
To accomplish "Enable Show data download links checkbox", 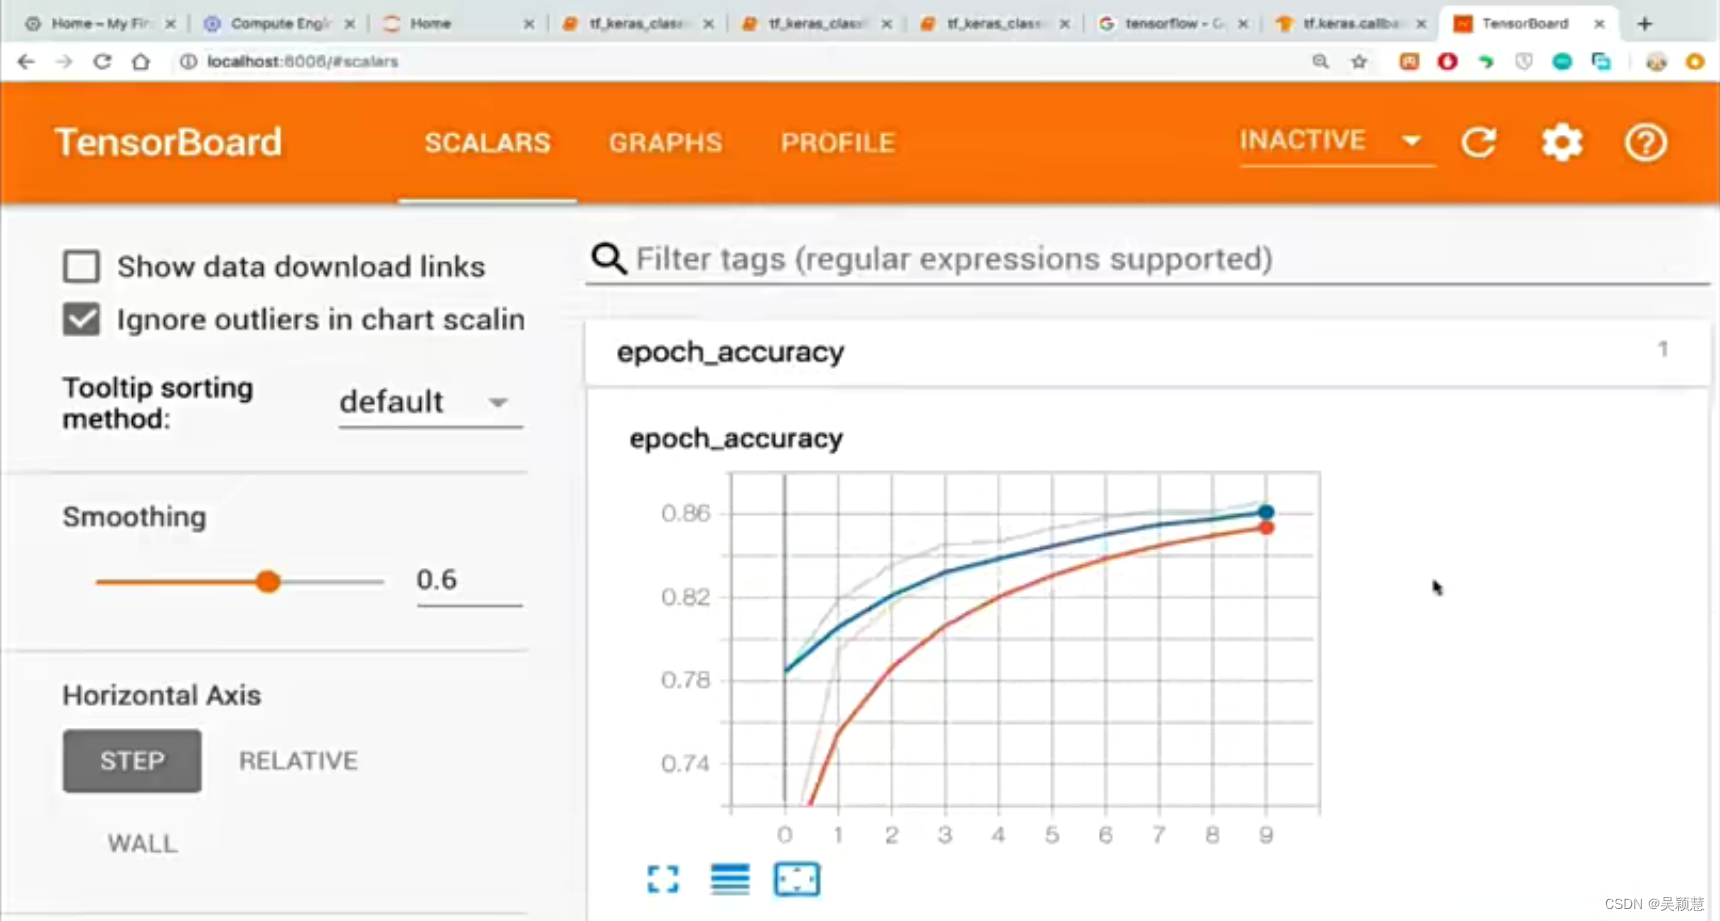I will [x=81, y=267].
